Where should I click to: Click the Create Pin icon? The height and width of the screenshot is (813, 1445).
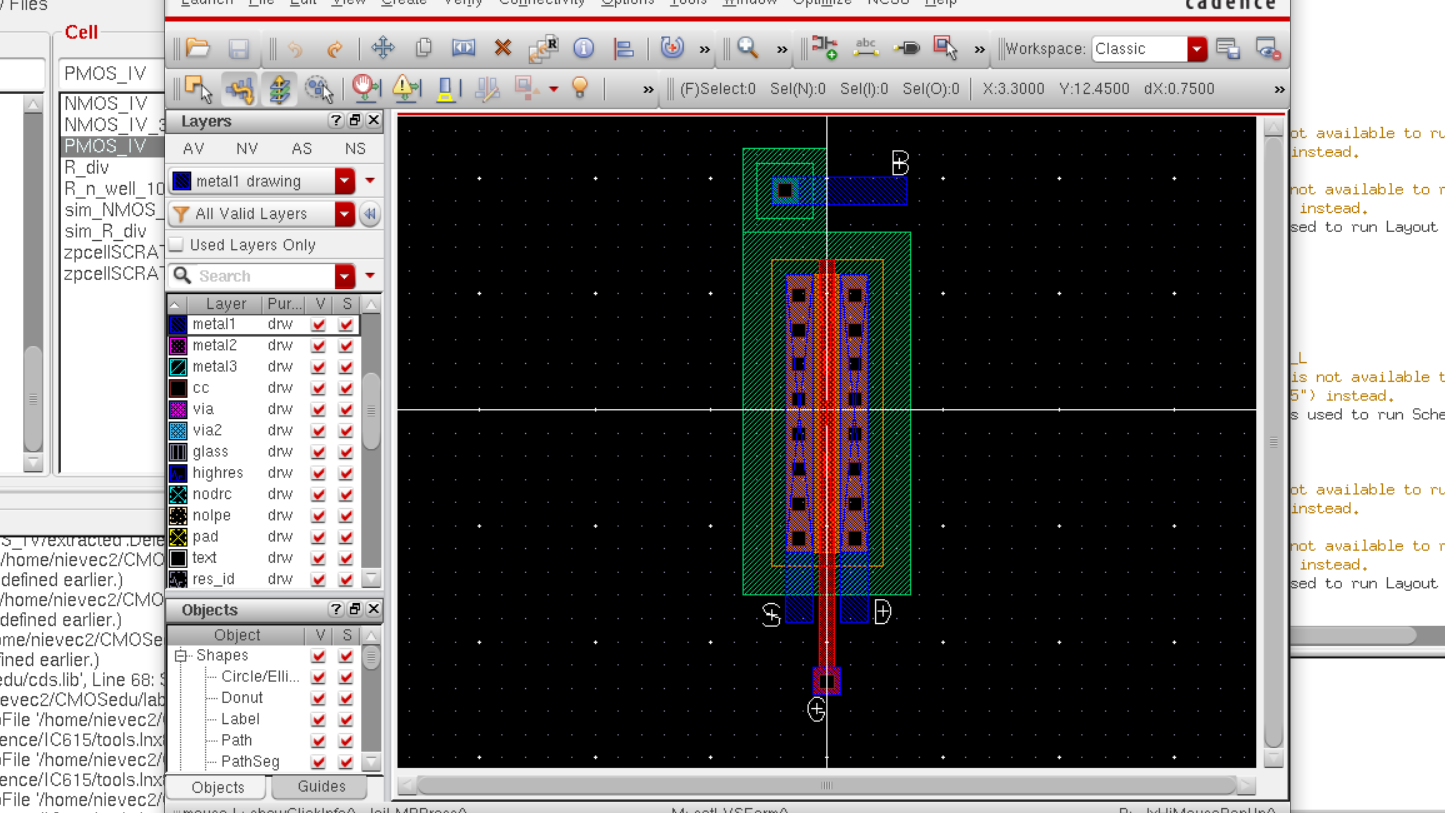pos(906,48)
